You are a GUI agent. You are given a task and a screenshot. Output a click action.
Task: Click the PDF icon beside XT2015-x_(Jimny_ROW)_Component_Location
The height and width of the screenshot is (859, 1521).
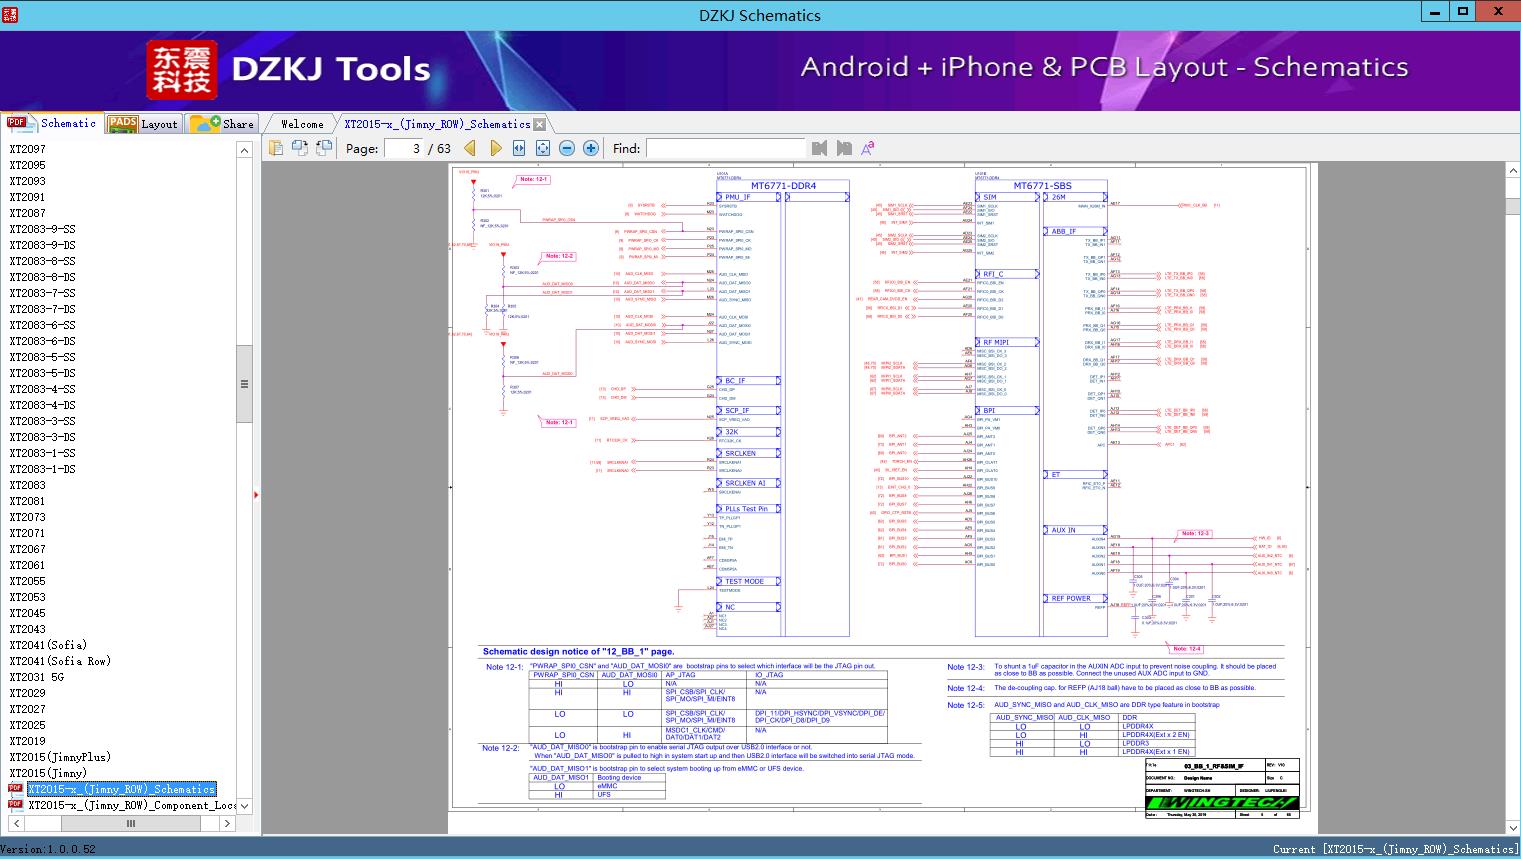pos(15,805)
